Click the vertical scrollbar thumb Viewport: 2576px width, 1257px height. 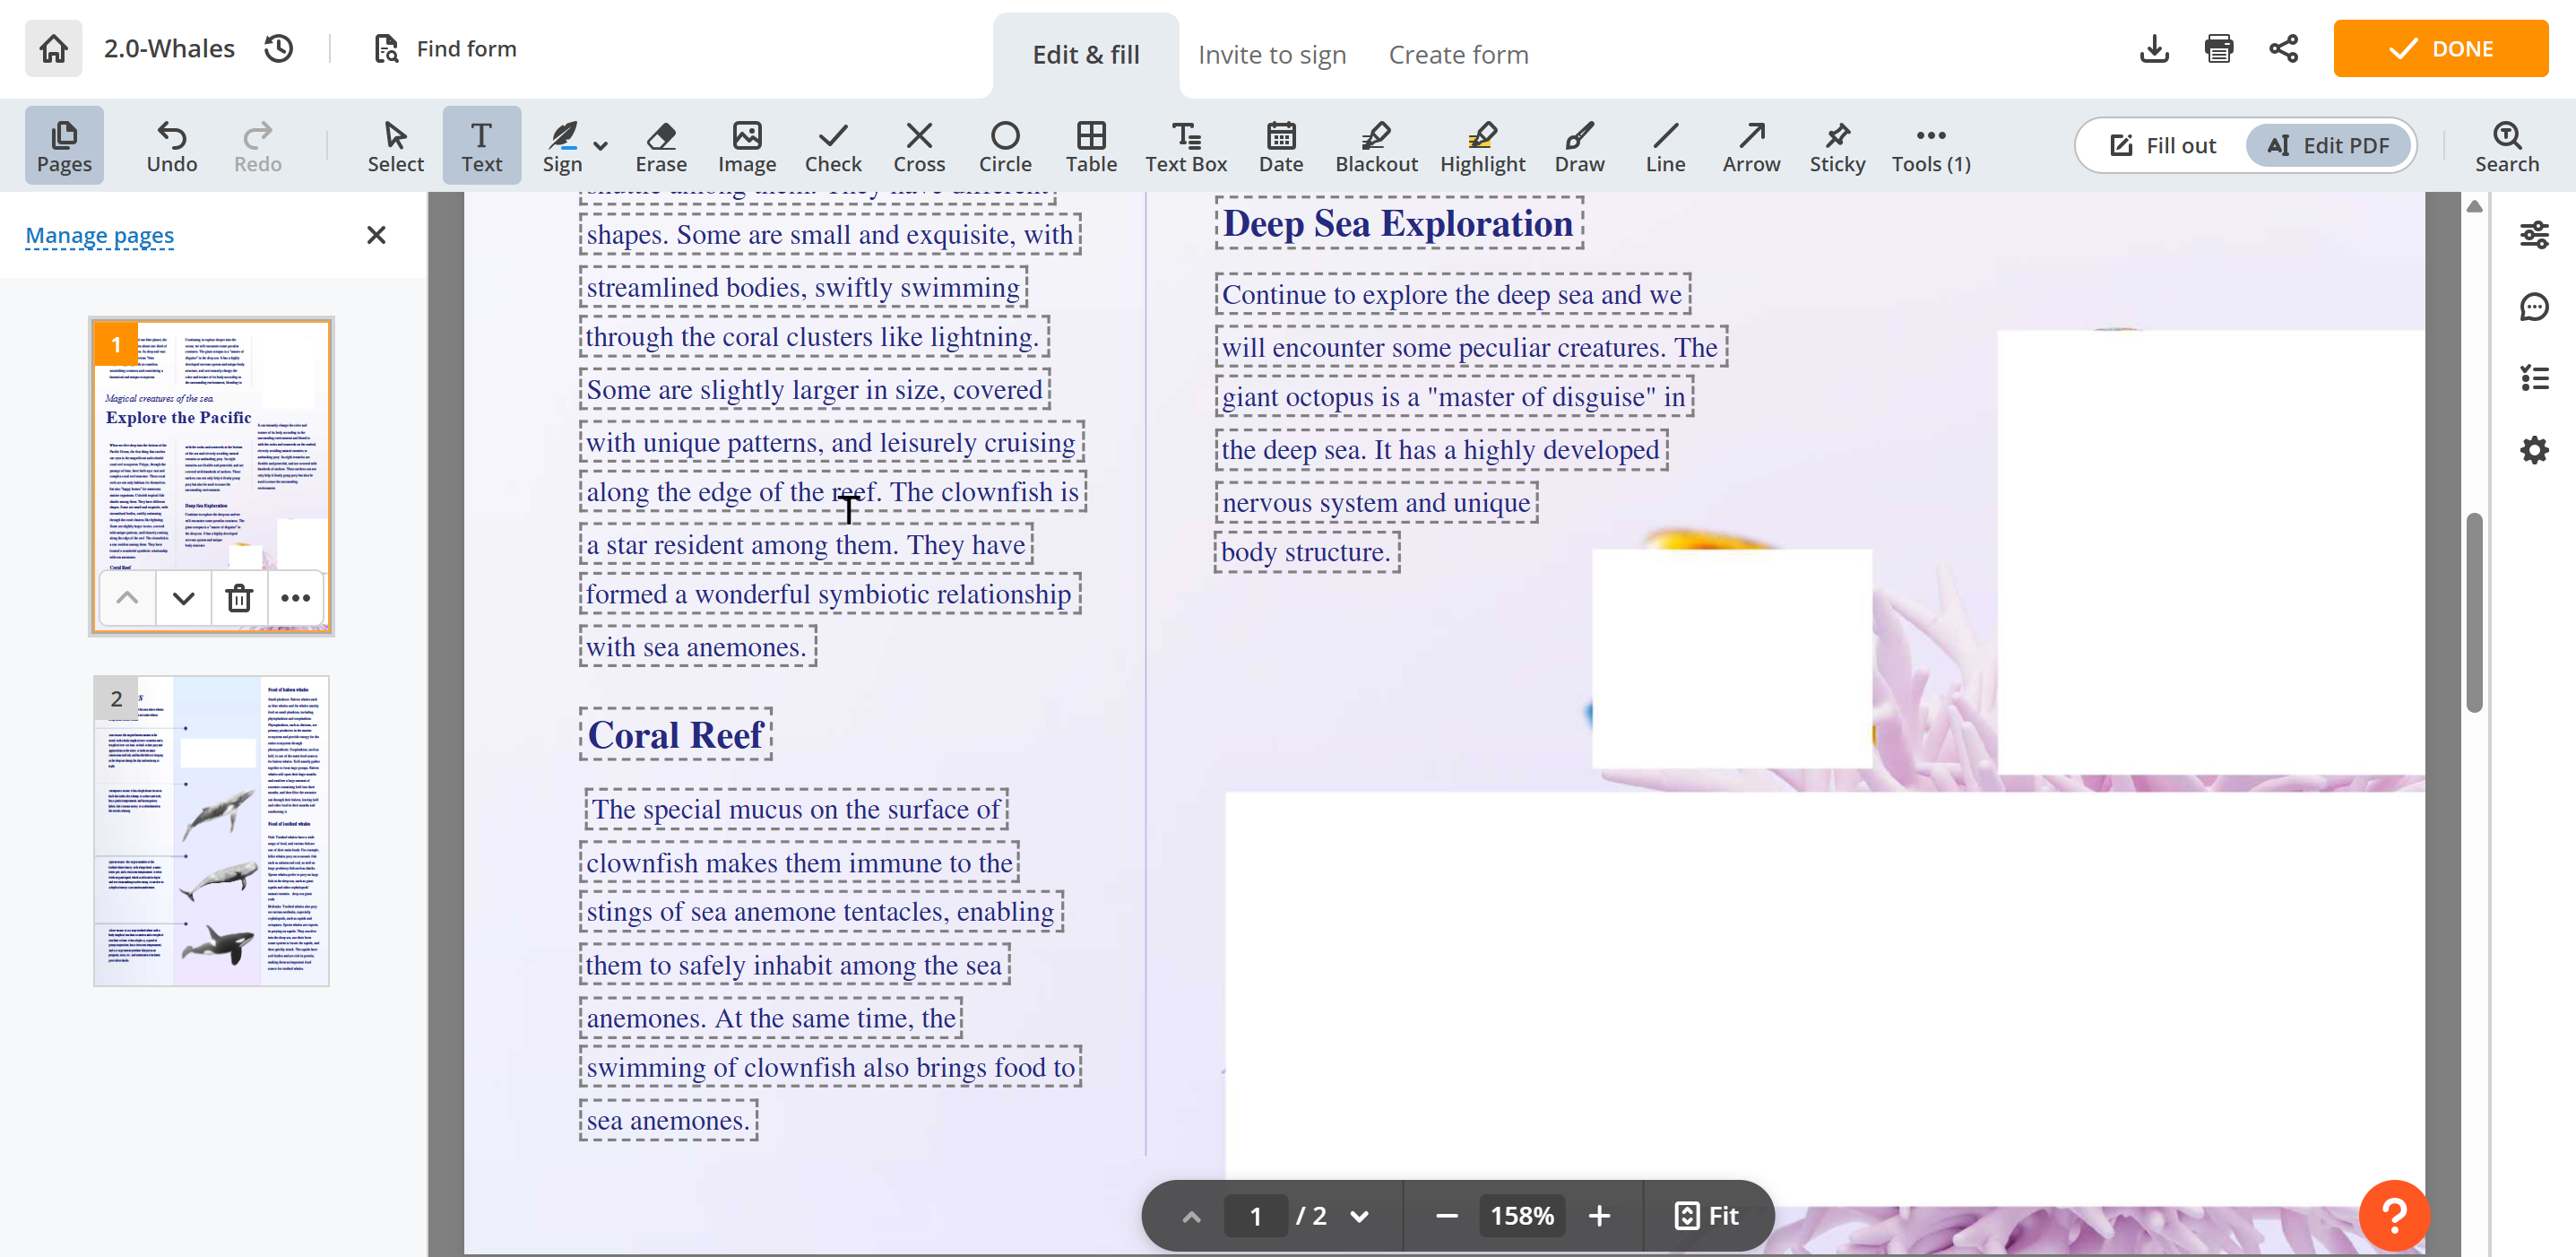tap(2475, 612)
